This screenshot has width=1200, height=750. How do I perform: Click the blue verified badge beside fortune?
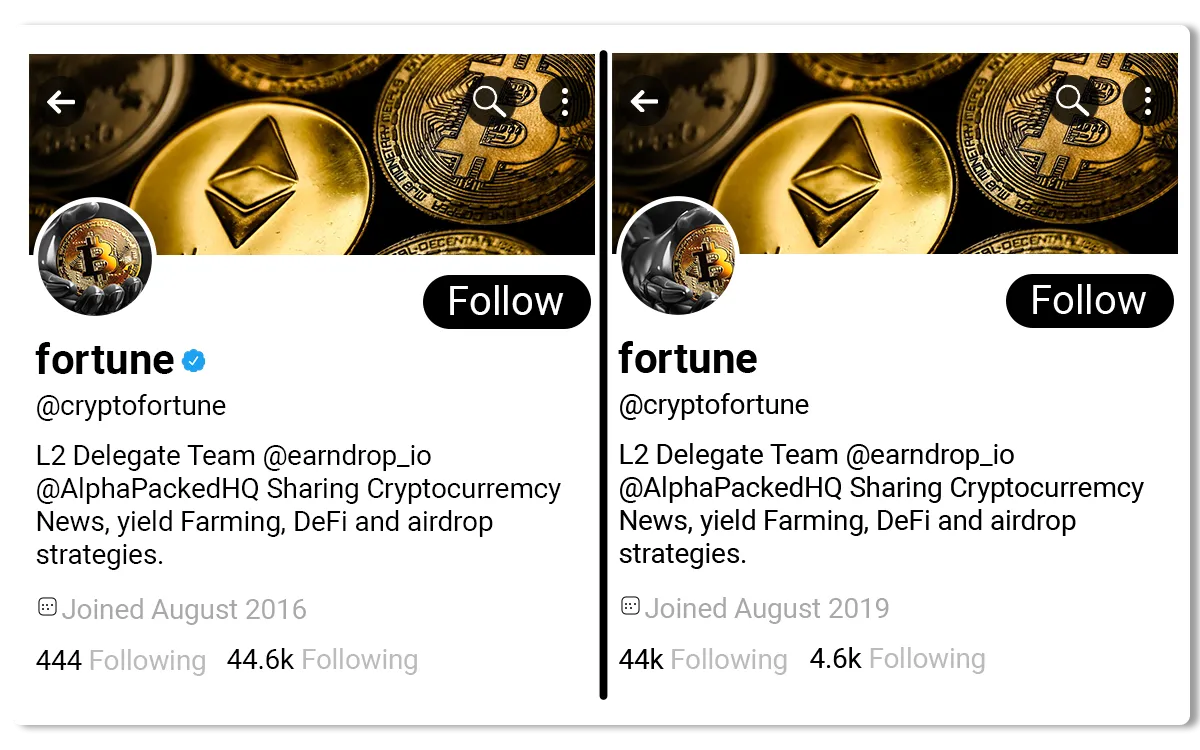[194, 361]
